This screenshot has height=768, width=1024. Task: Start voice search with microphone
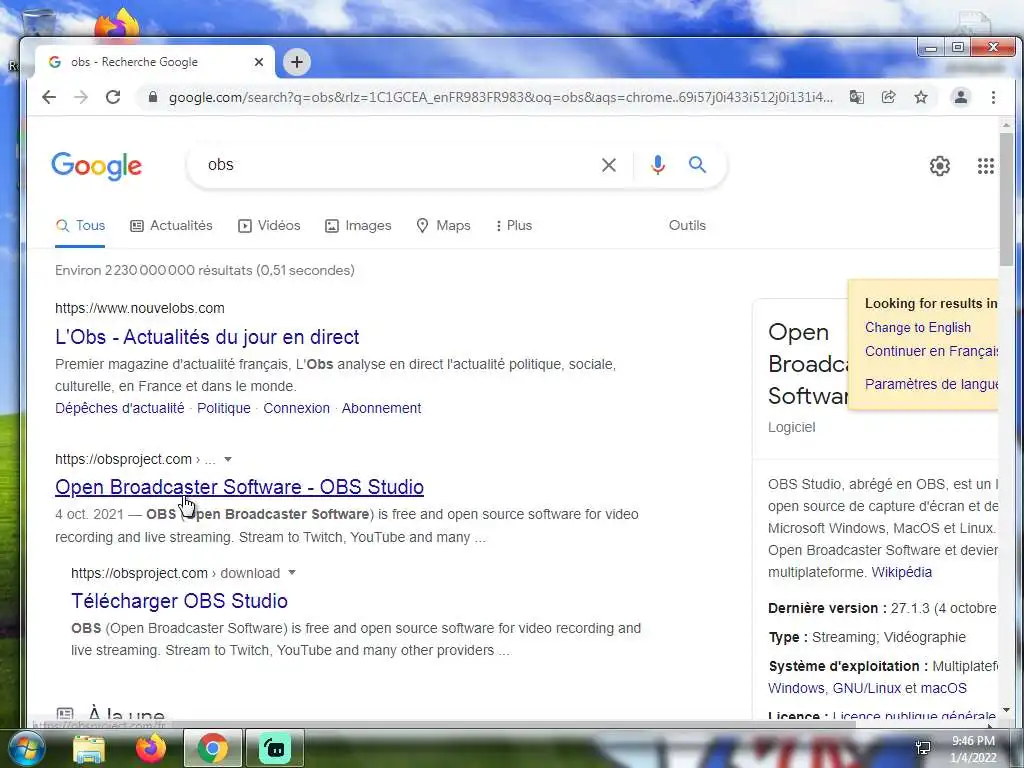pos(658,165)
